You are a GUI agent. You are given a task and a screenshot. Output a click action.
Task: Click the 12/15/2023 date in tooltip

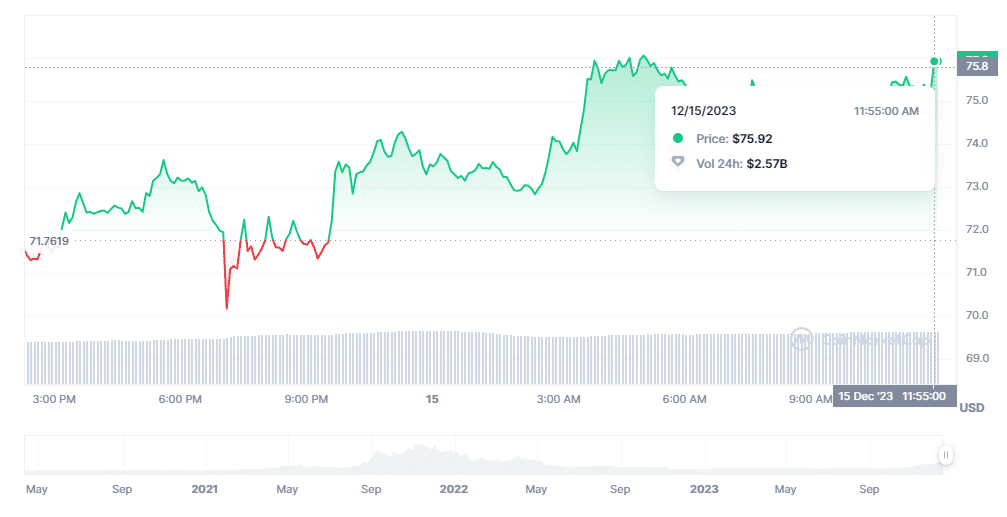coord(703,111)
